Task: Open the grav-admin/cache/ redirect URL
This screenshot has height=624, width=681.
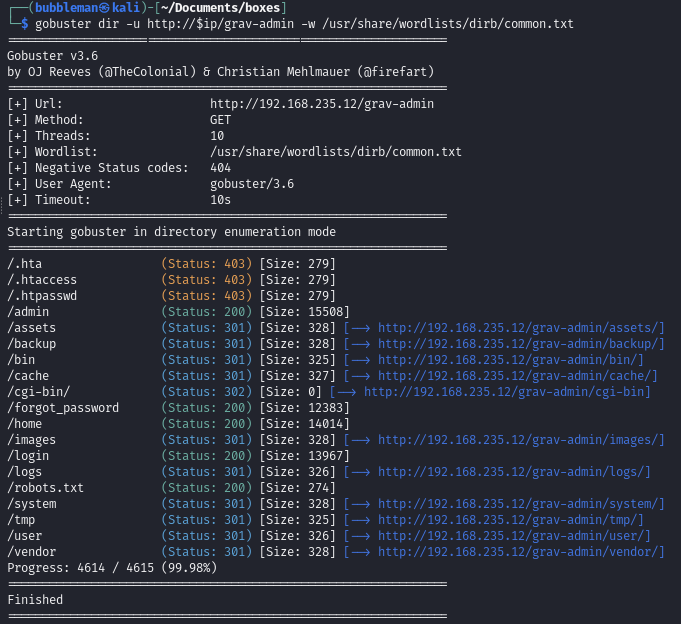Action: 517,376
